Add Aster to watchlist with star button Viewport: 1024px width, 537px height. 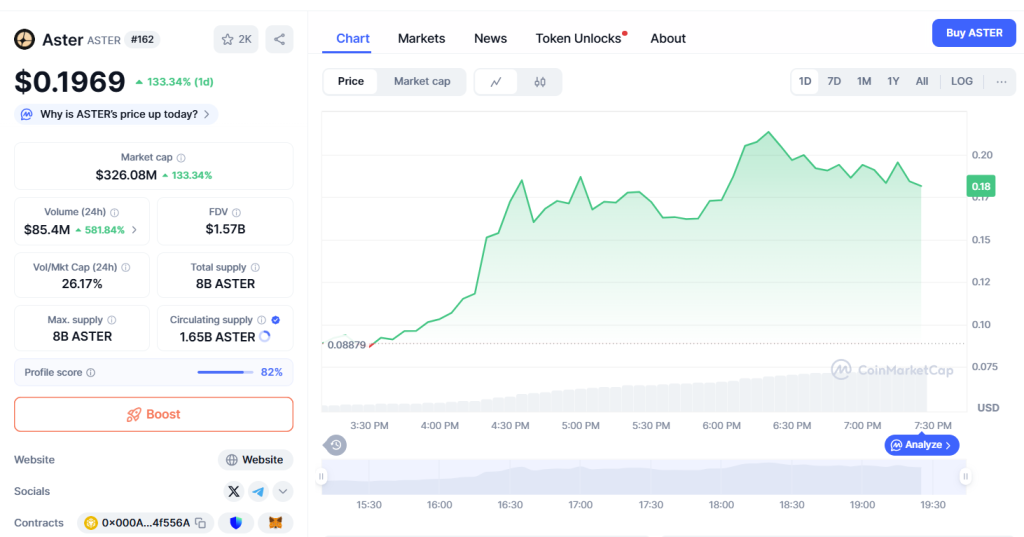click(x=236, y=39)
